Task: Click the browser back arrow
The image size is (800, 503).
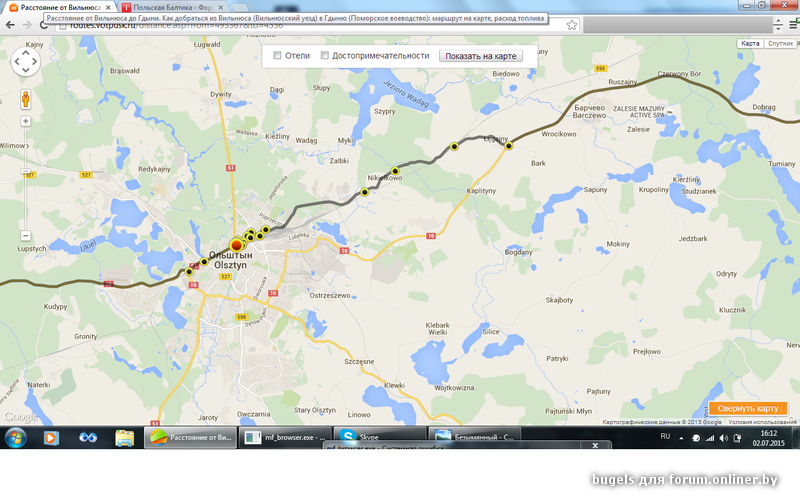Action: 10,24
